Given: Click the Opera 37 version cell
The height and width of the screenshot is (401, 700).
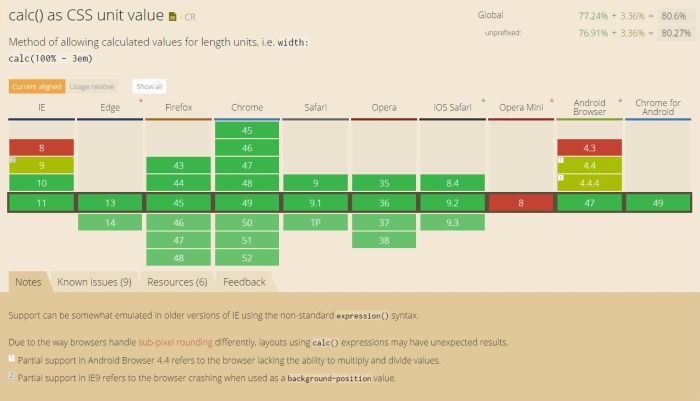Looking at the screenshot, I should pos(384,222).
